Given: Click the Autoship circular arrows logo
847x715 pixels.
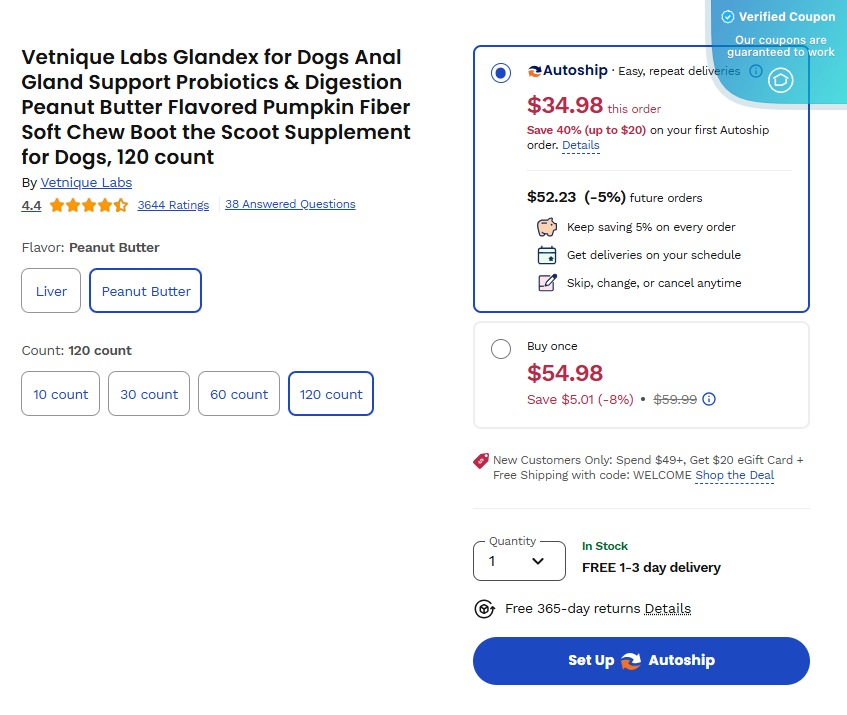Looking at the screenshot, I should [534, 71].
